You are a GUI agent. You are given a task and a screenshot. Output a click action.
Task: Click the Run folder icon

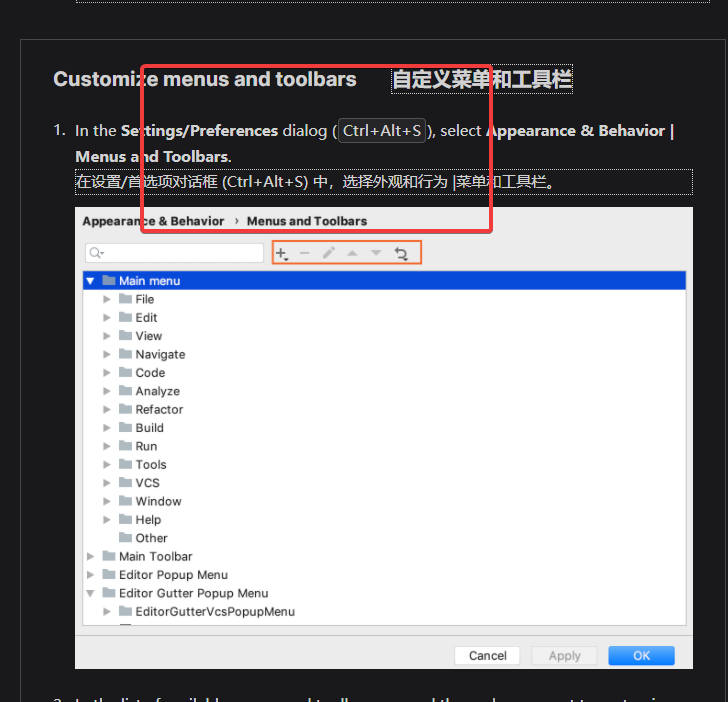point(125,446)
